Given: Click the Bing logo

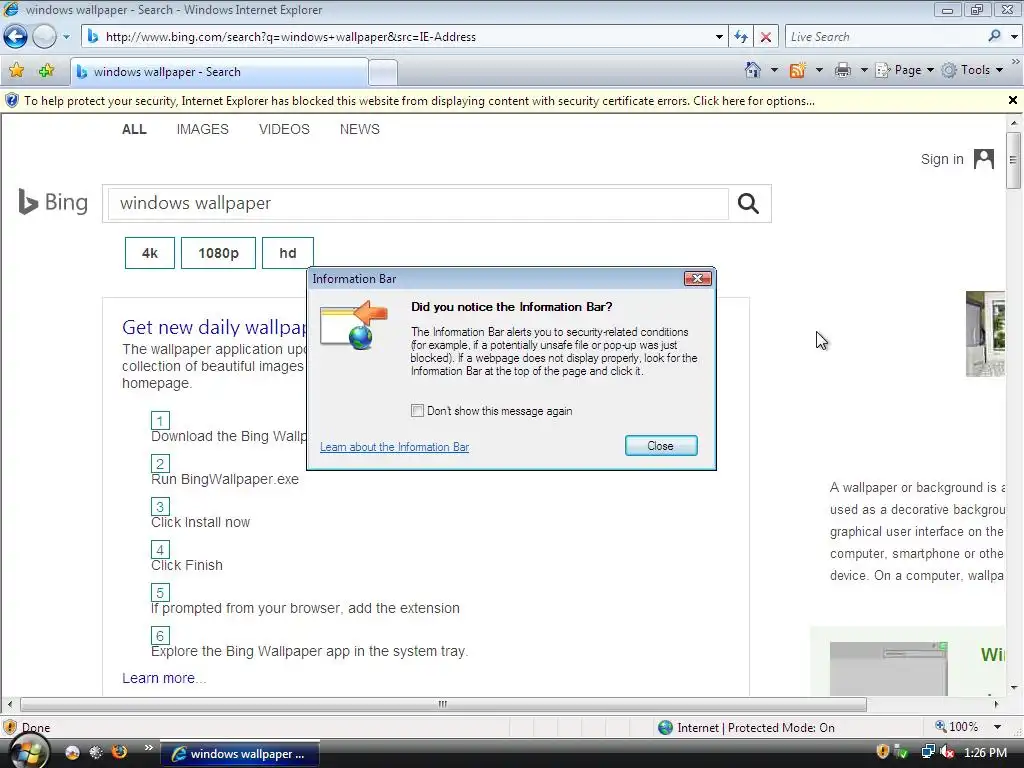Looking at the screenshot, I should click(x=53, y=202).
